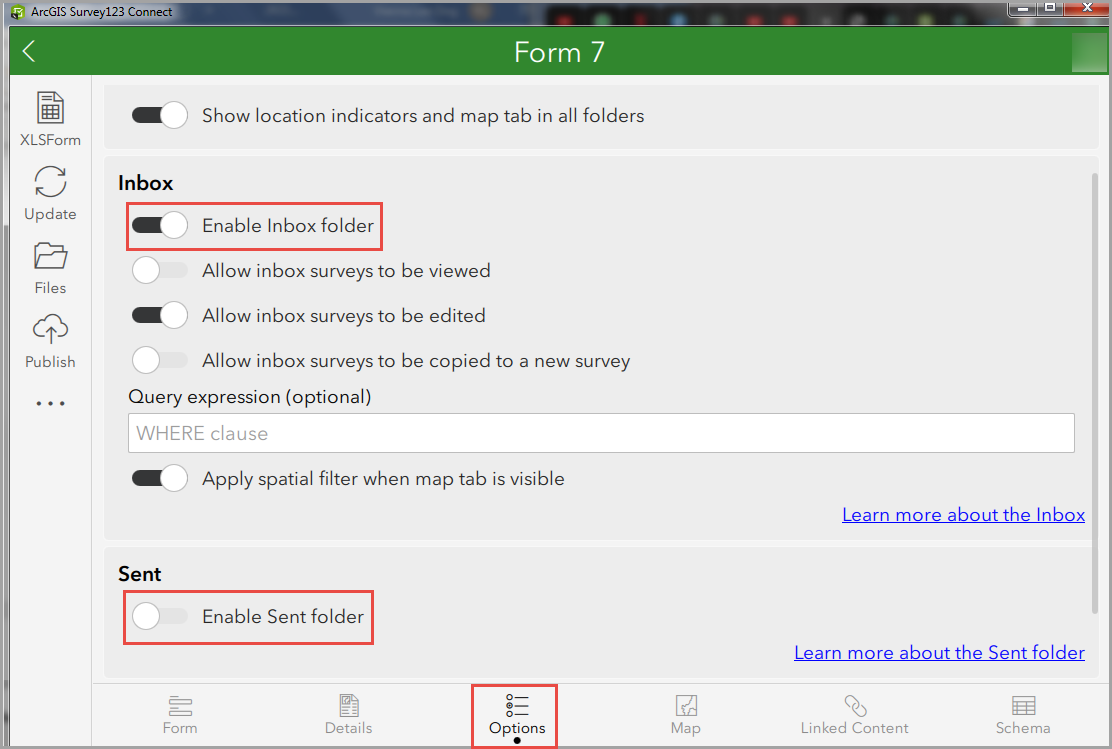
Task: Open the more options ellipsis in sidebar
Action: click(50, 404)
